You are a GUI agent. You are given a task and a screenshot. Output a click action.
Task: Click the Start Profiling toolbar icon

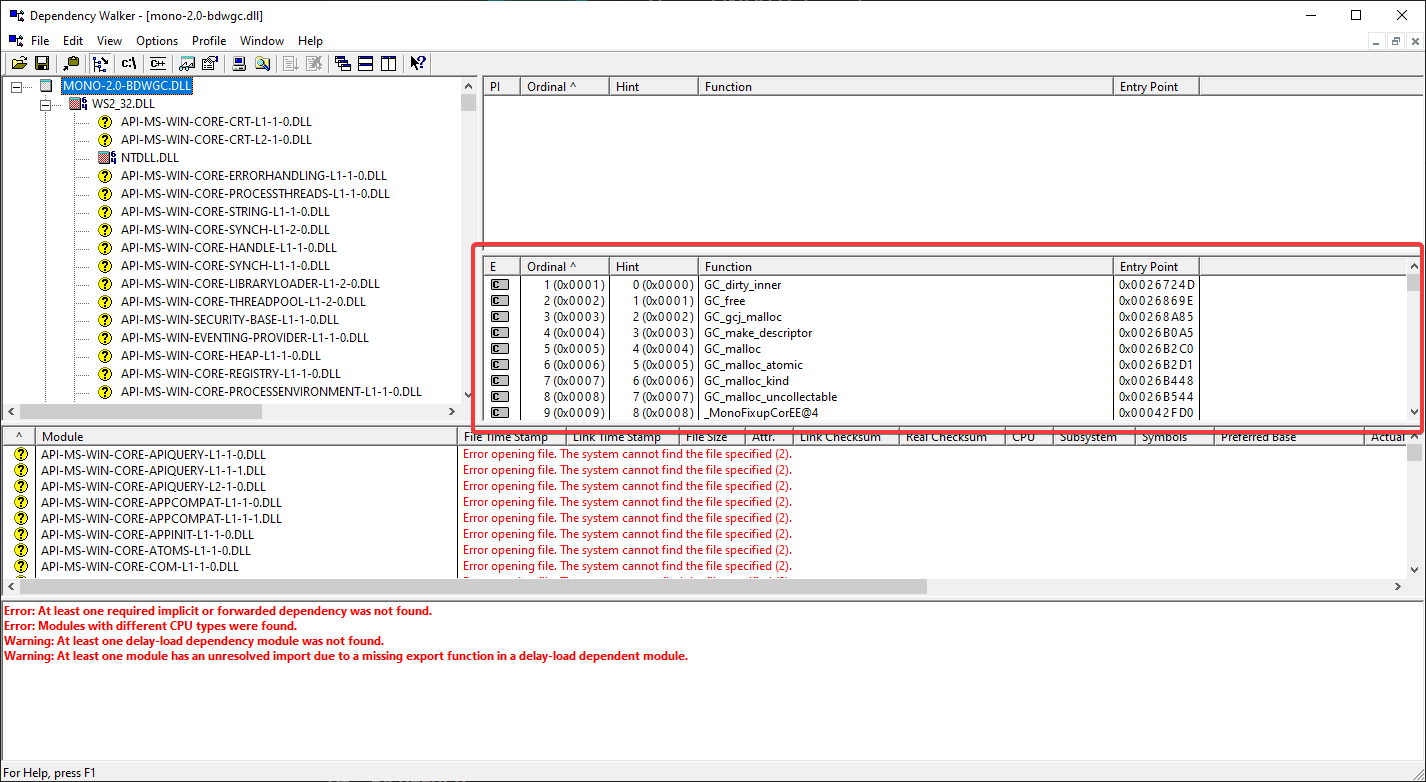(291, 63)
